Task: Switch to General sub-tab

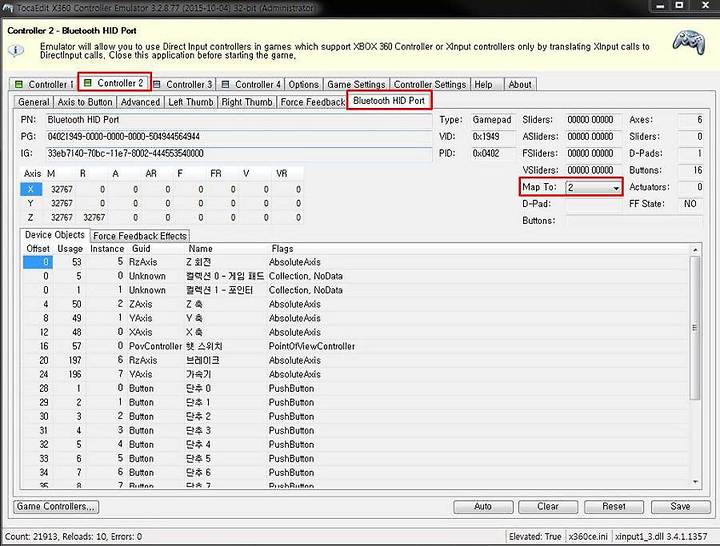Action: click(x=34, y=102)
